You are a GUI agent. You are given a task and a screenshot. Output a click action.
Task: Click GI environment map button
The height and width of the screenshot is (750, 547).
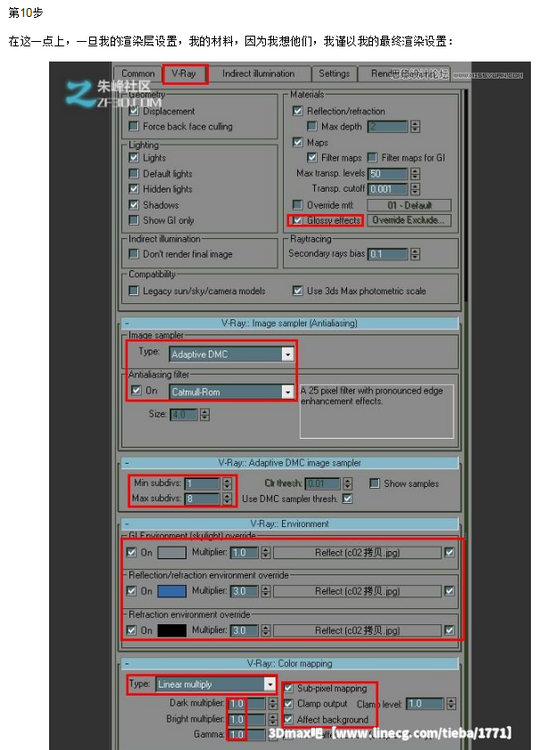pyautogui.click(x=357, y=552)
